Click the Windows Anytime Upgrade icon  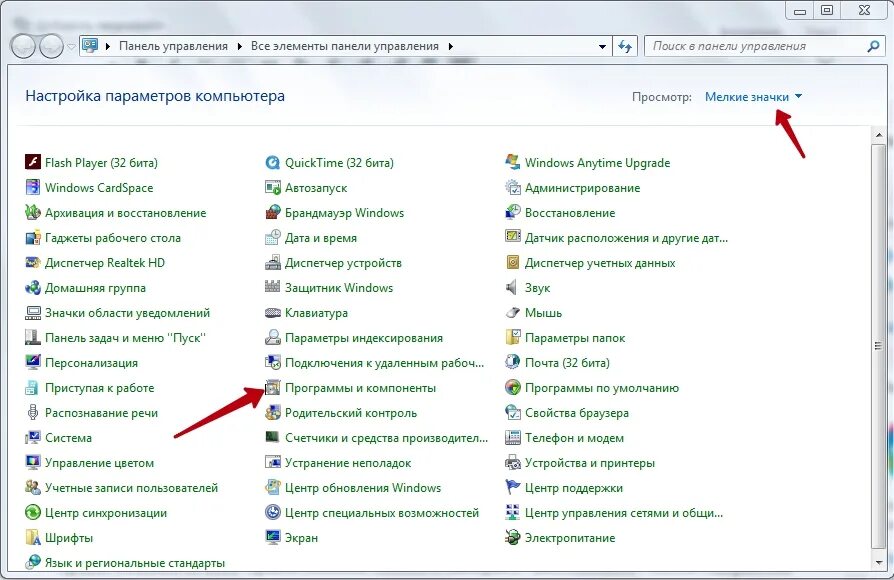coord(513,163)
